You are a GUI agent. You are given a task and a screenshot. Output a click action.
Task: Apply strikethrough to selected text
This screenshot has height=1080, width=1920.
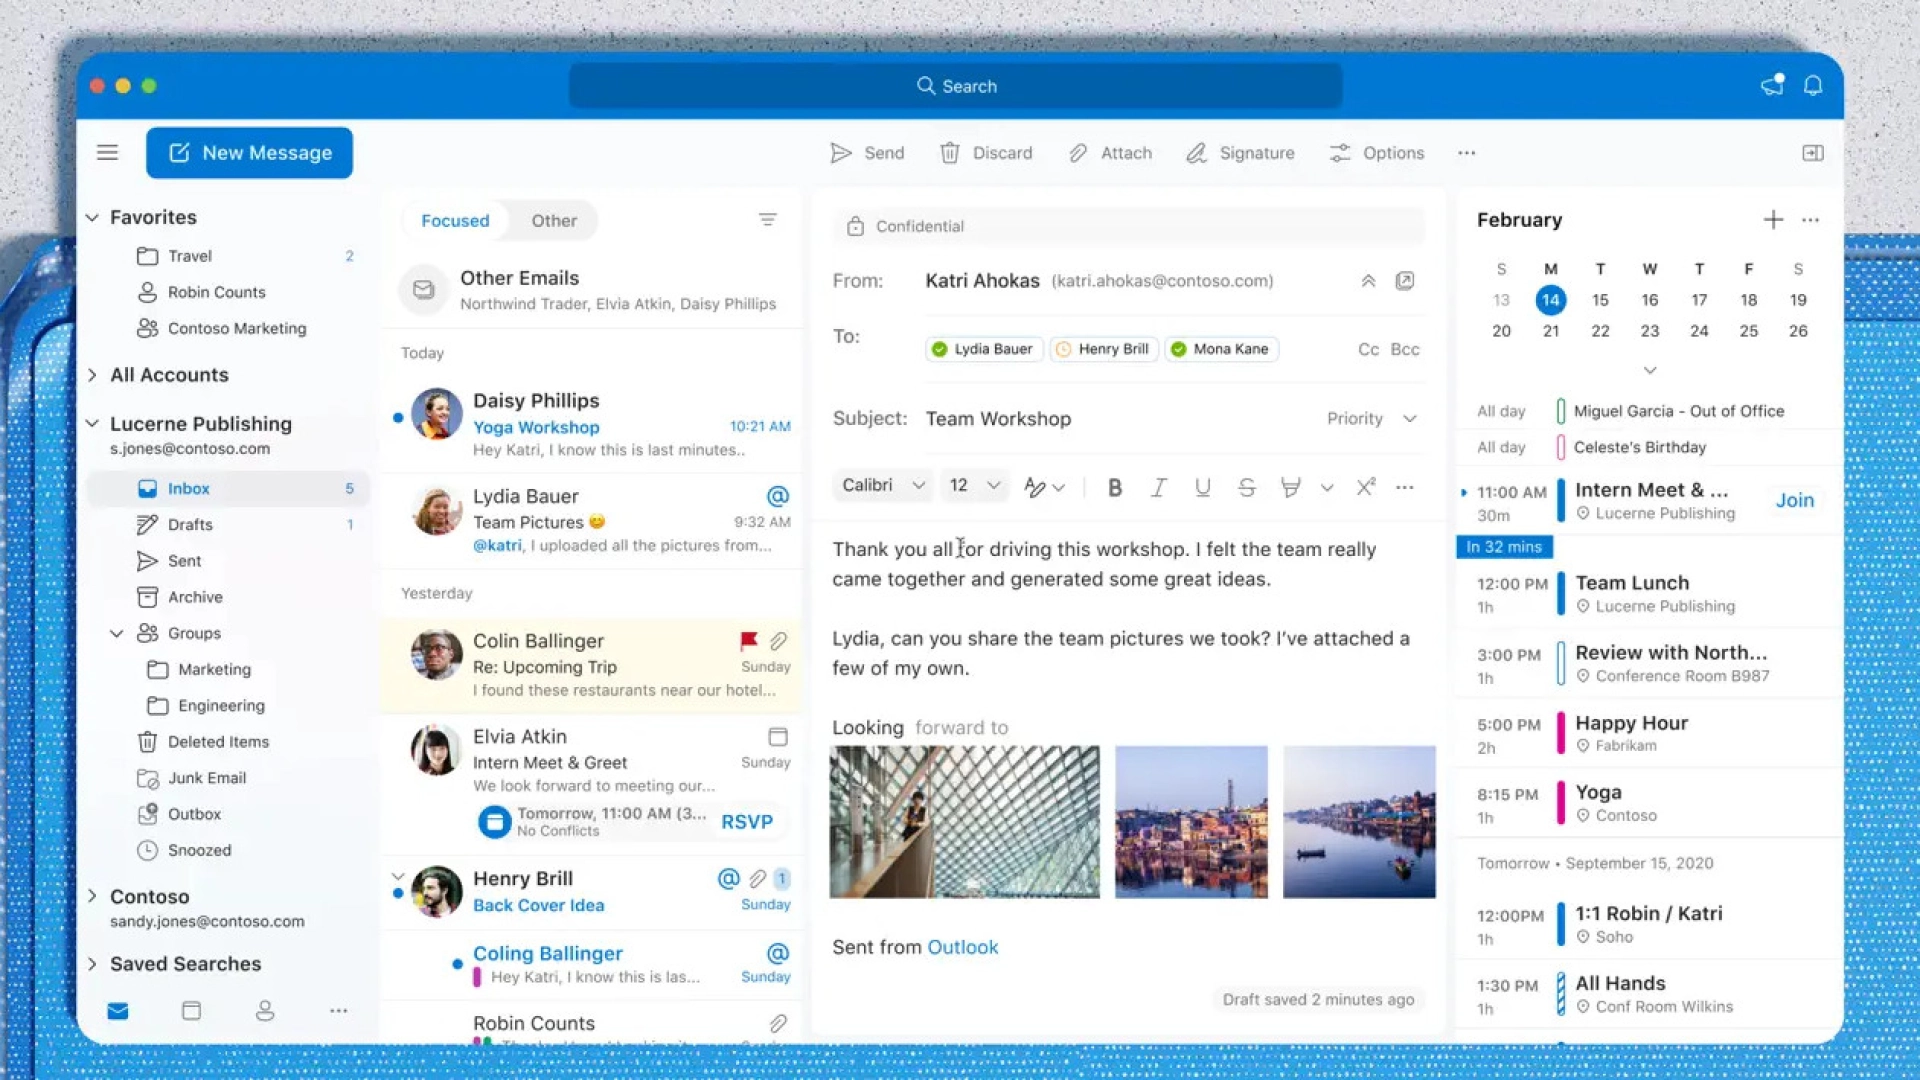(x=1246, y=487)
